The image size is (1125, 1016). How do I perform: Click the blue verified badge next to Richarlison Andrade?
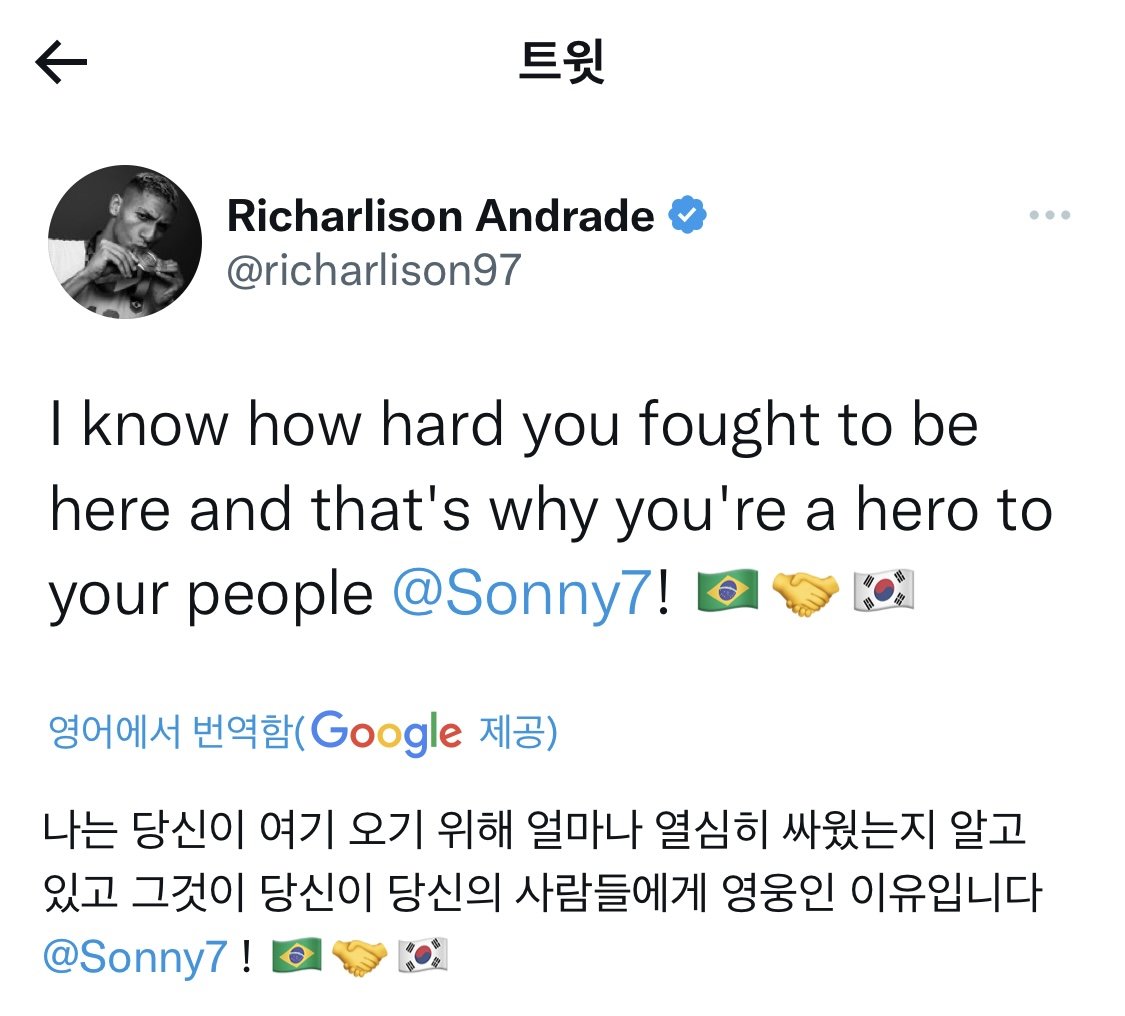tap(689, 214)
